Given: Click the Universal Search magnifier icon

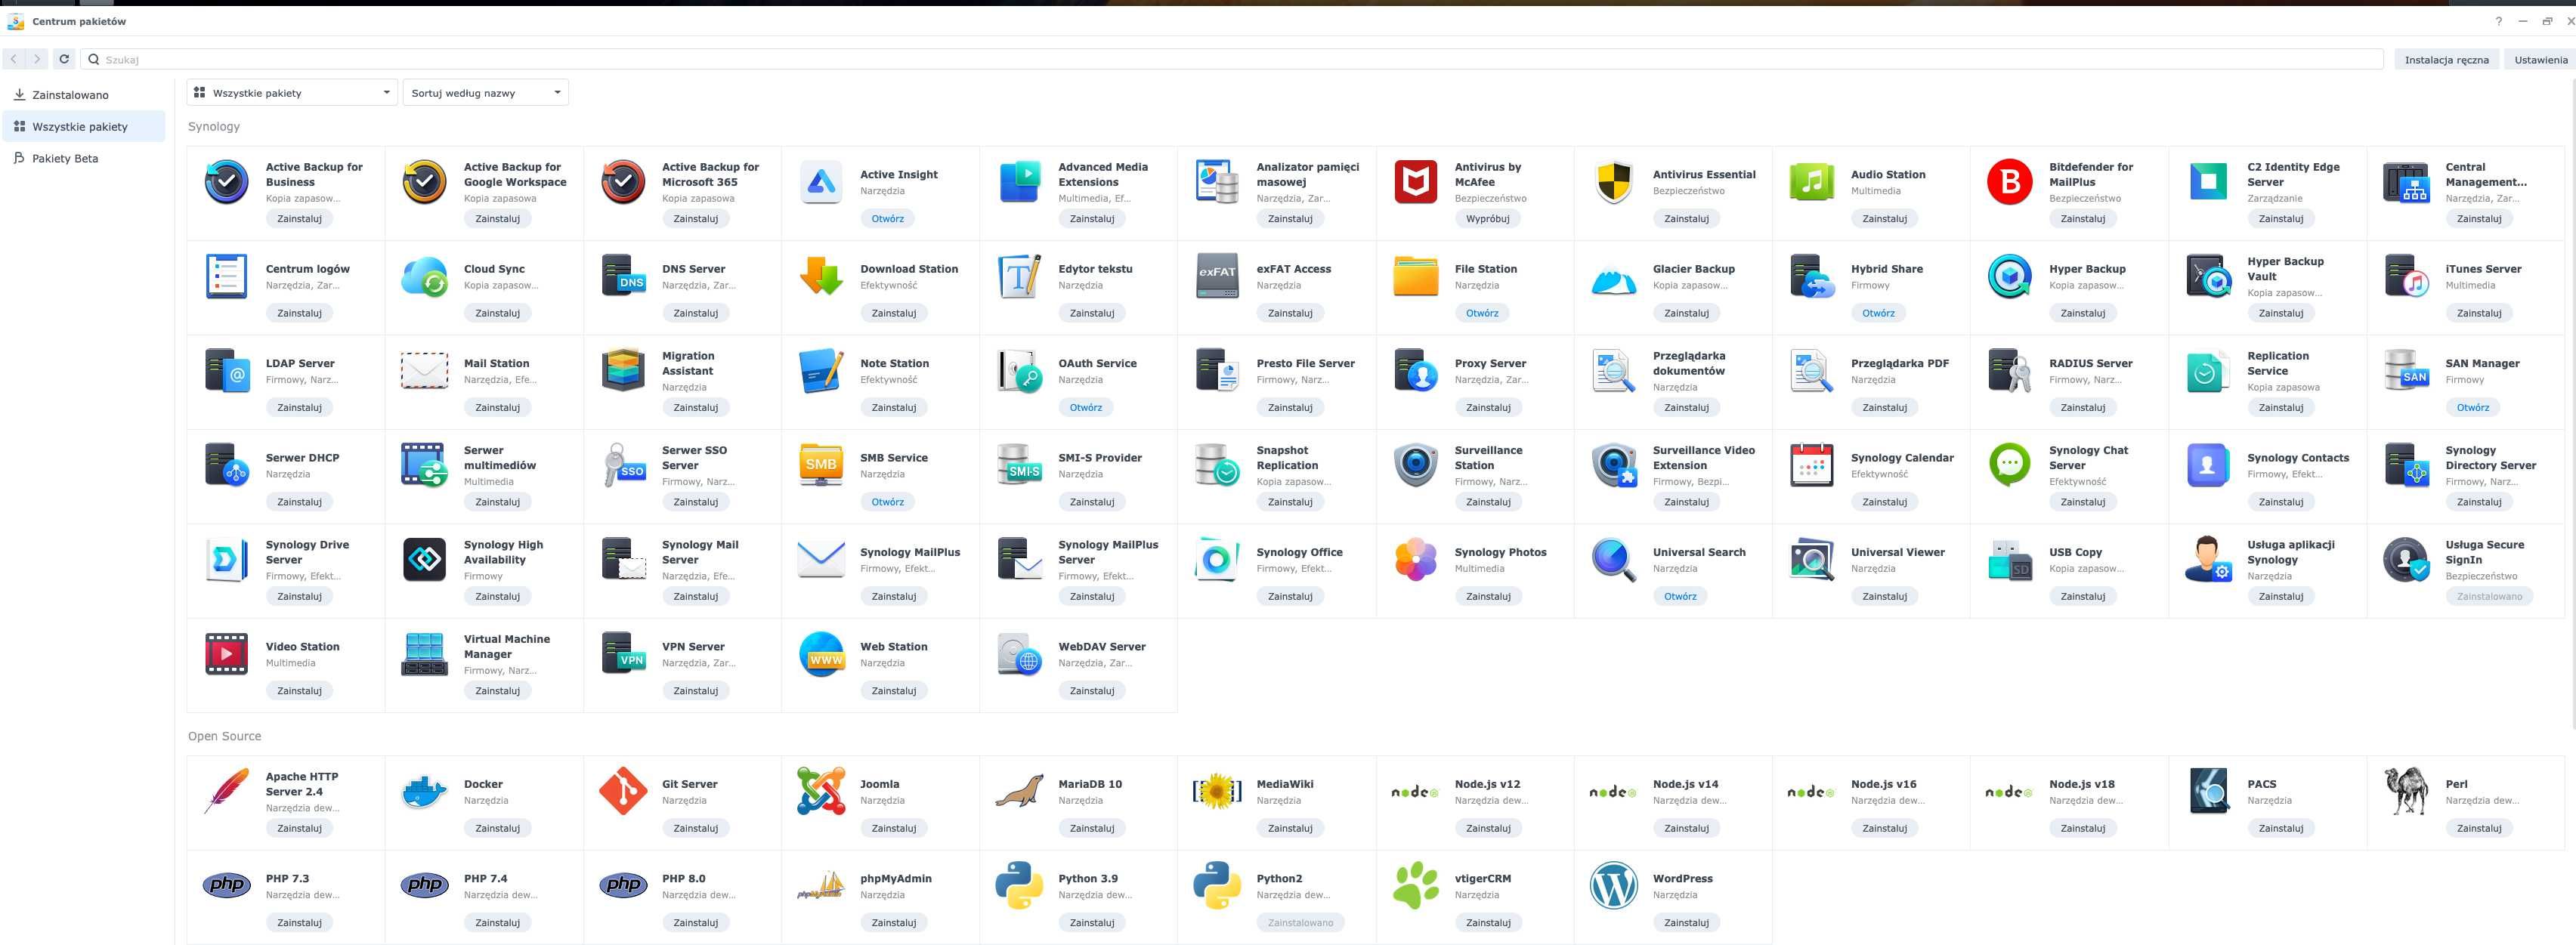Looking at the screenshot, I should 1614,560.
